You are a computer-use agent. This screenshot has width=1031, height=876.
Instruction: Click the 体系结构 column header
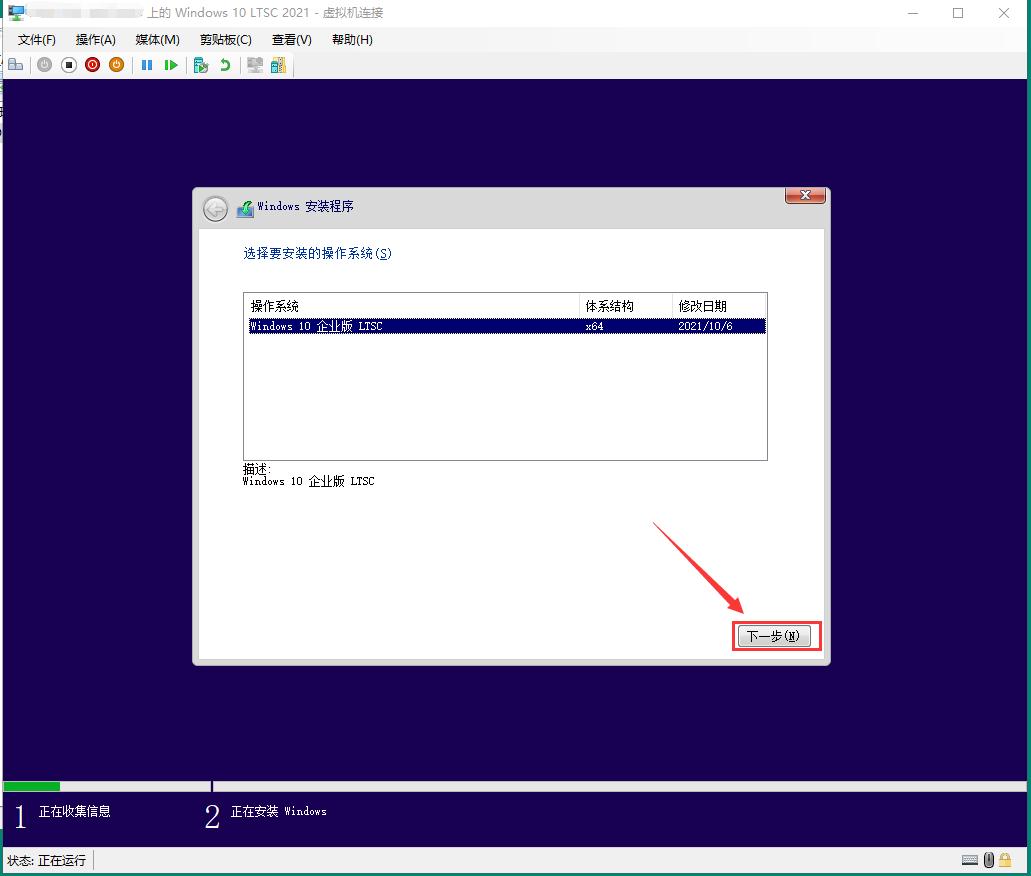(626, 306)
